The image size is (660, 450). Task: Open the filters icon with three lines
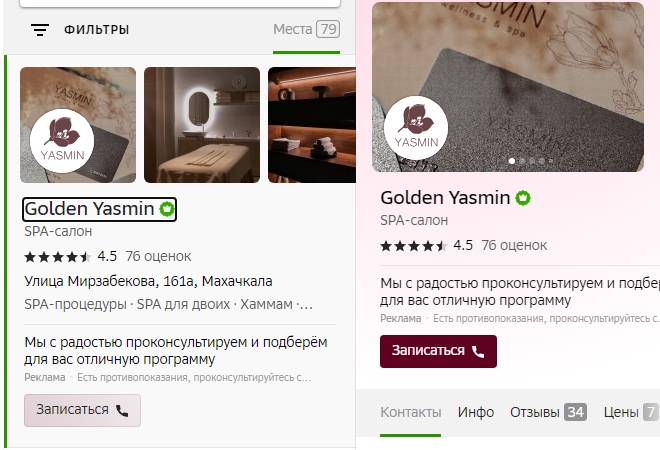[40, 30]
